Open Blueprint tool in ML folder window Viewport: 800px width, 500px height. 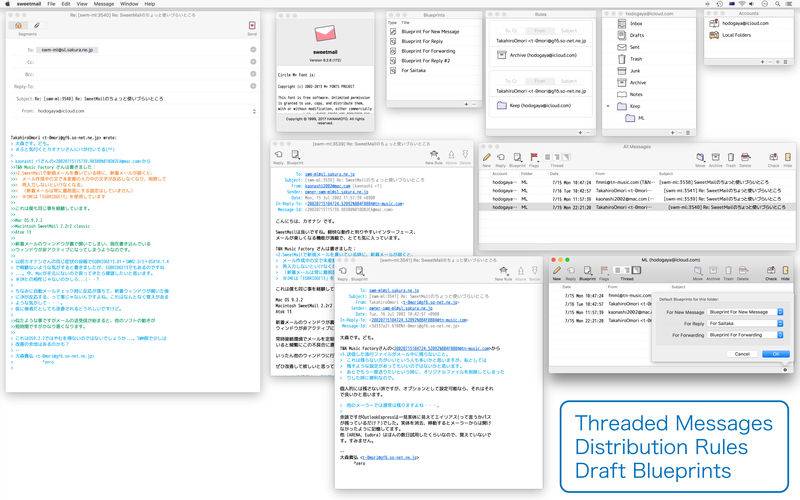pyautogui.click(x=587, y=270)
